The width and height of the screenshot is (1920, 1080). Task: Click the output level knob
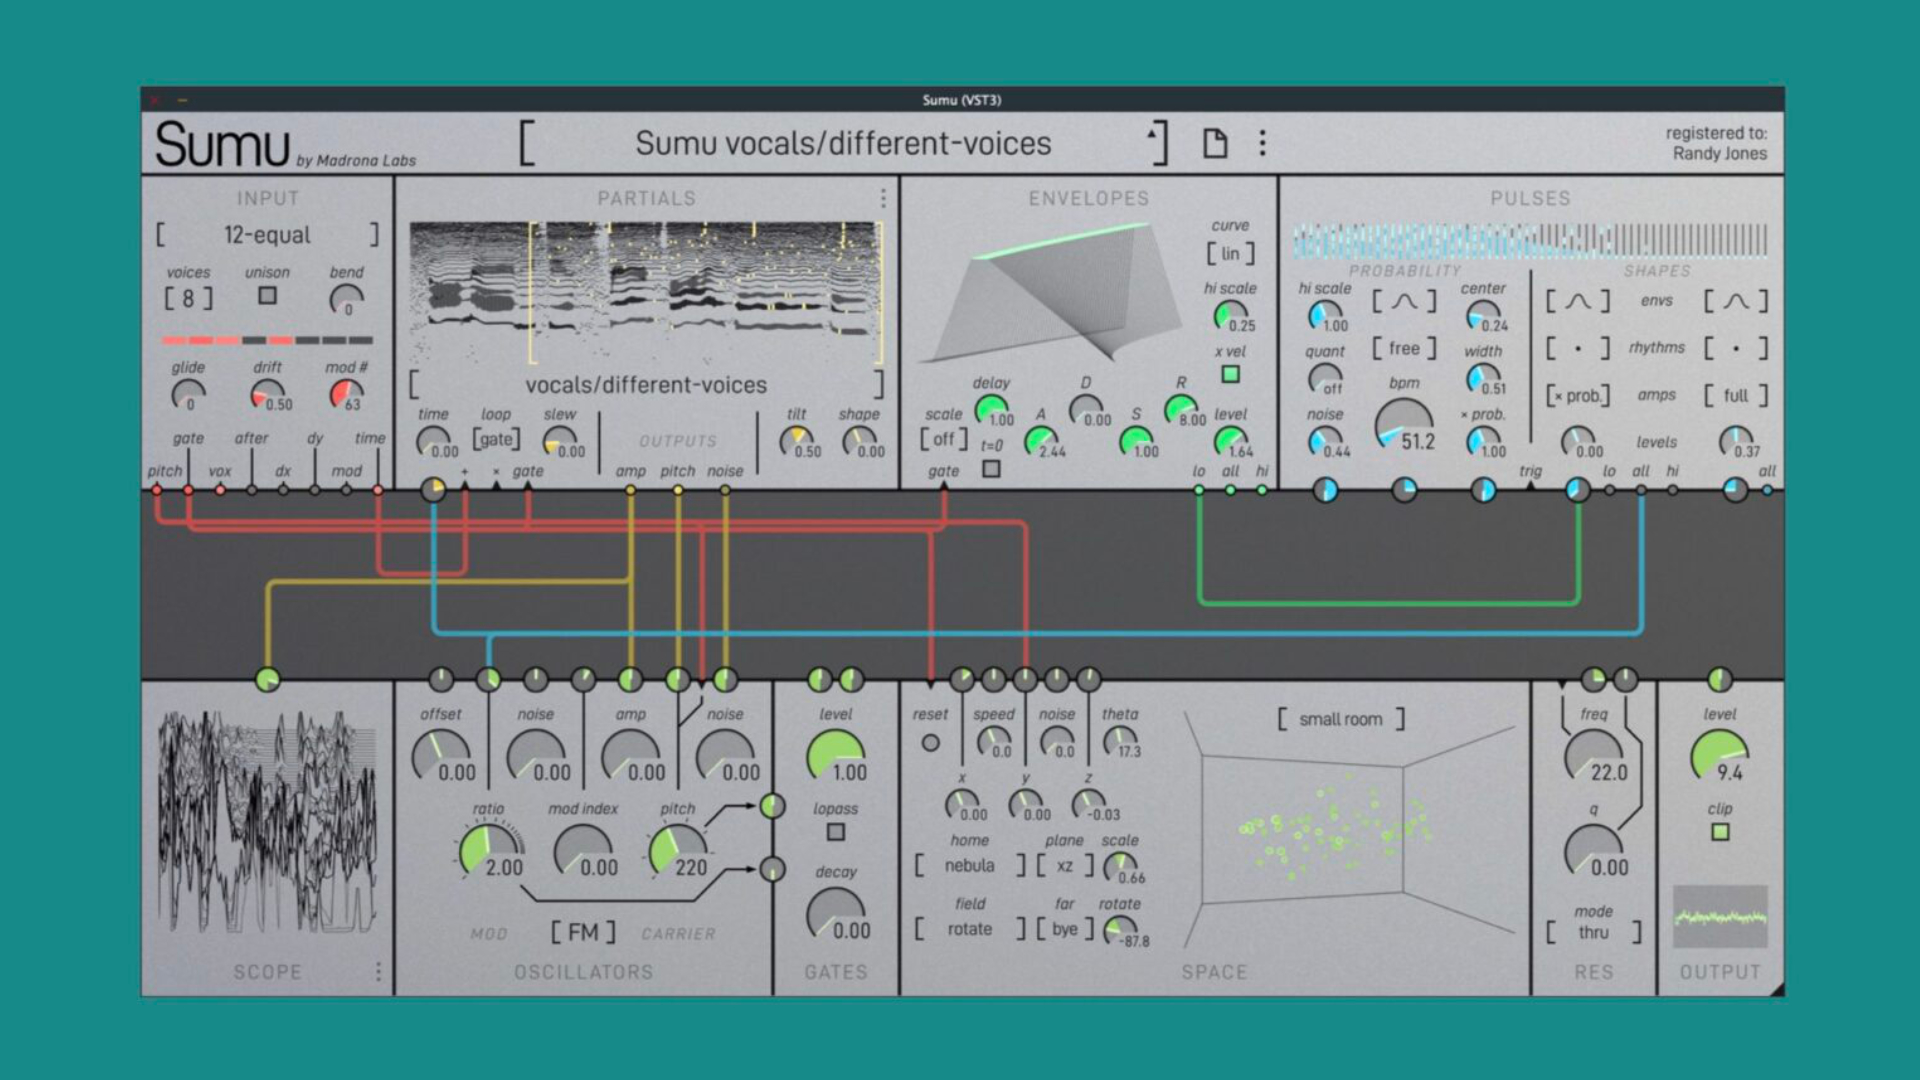coord(1718,756)
